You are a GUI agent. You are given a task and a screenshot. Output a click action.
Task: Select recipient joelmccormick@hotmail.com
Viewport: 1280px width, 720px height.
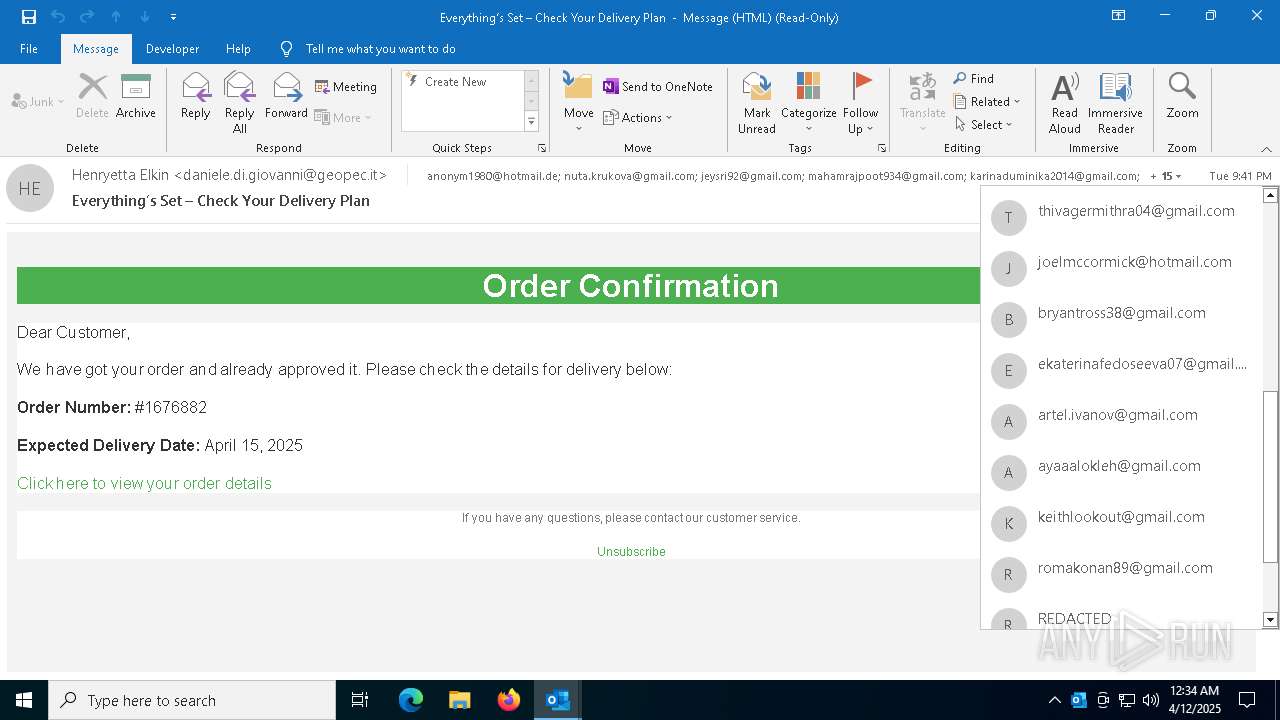pos(1121,268)
